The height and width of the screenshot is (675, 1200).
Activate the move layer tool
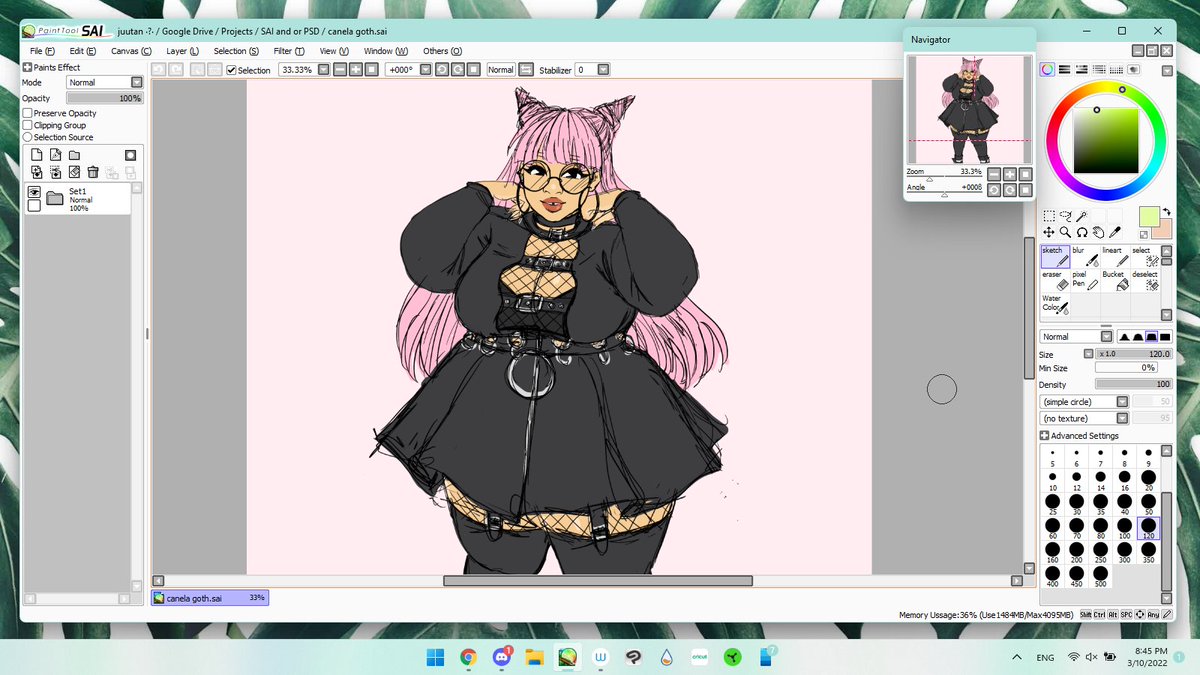click(1049, 231)
